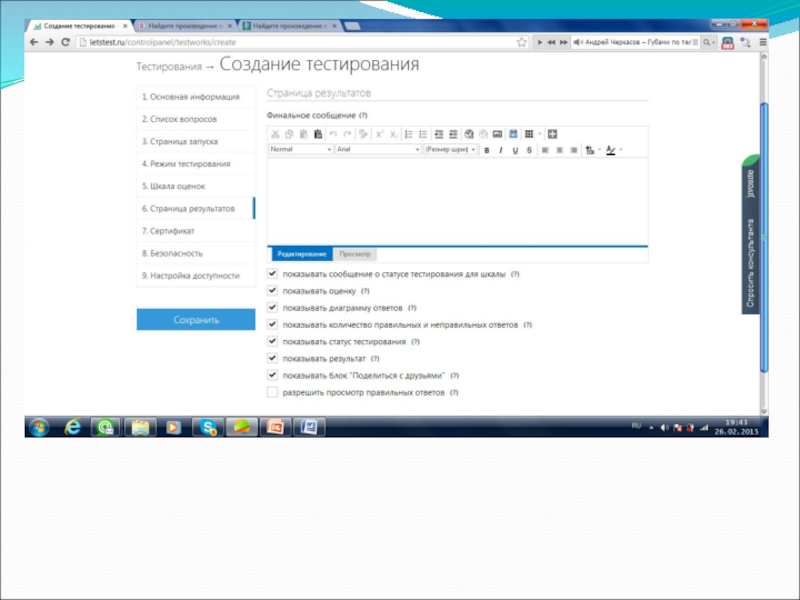The height and width of the screenshot is (600, 800).
Task: Open the Word icon on the taskbar
Action: click(309, 427)
